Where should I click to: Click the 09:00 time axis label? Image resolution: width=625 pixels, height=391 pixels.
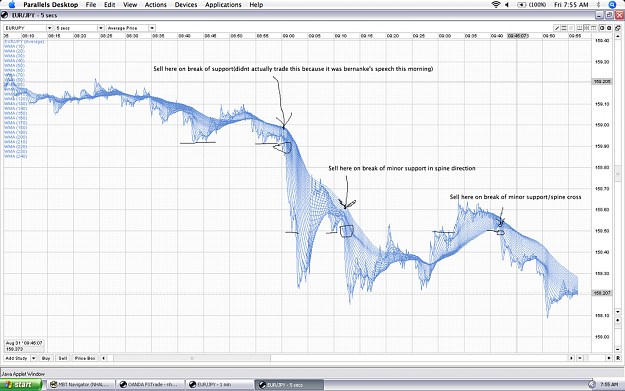tap(288, 36)
